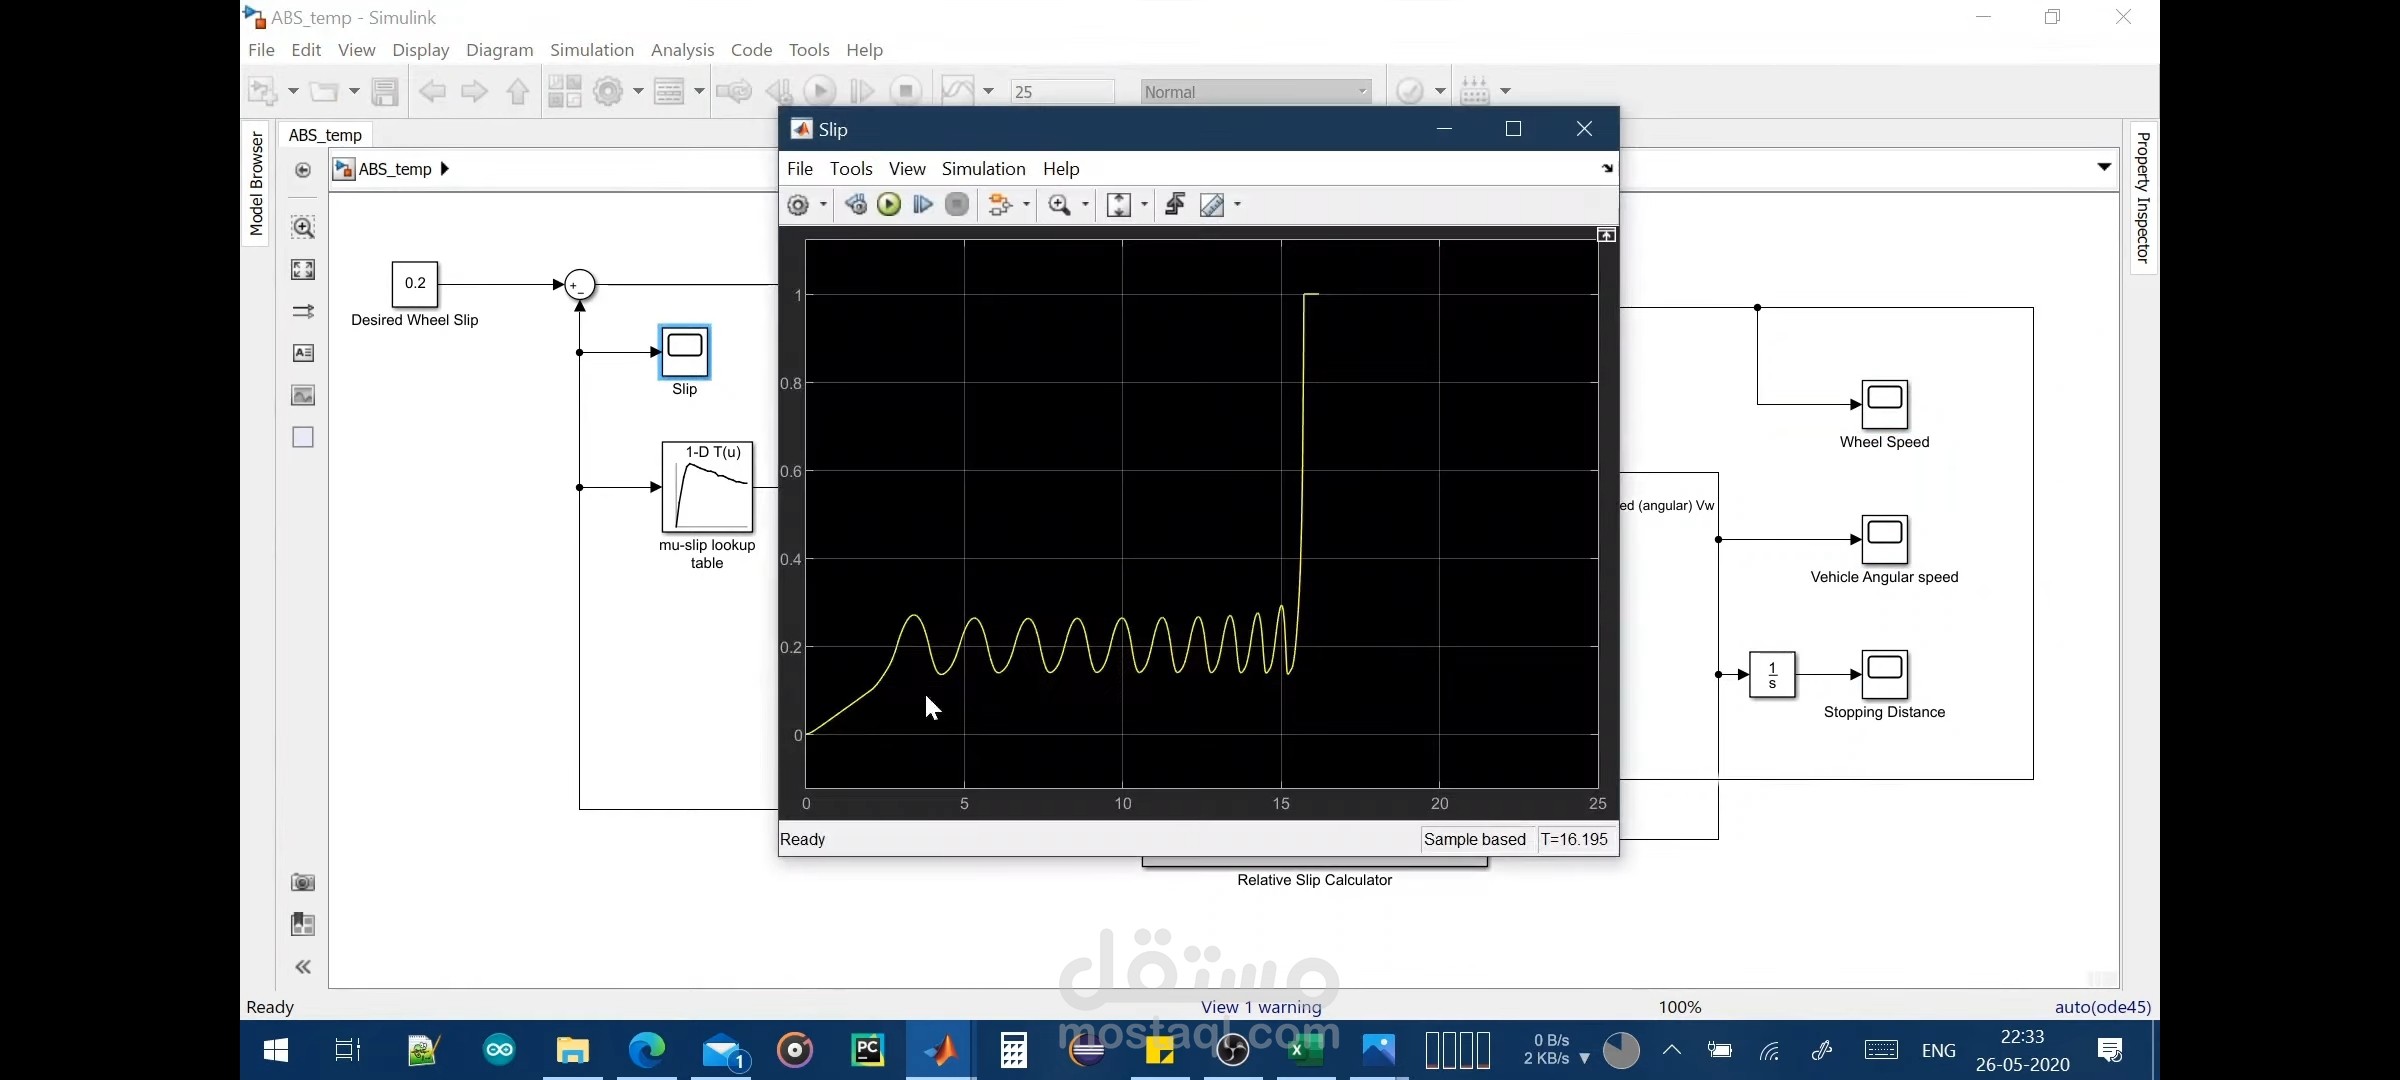Select the Zoom tool in Slip scope

(1059, 205)
